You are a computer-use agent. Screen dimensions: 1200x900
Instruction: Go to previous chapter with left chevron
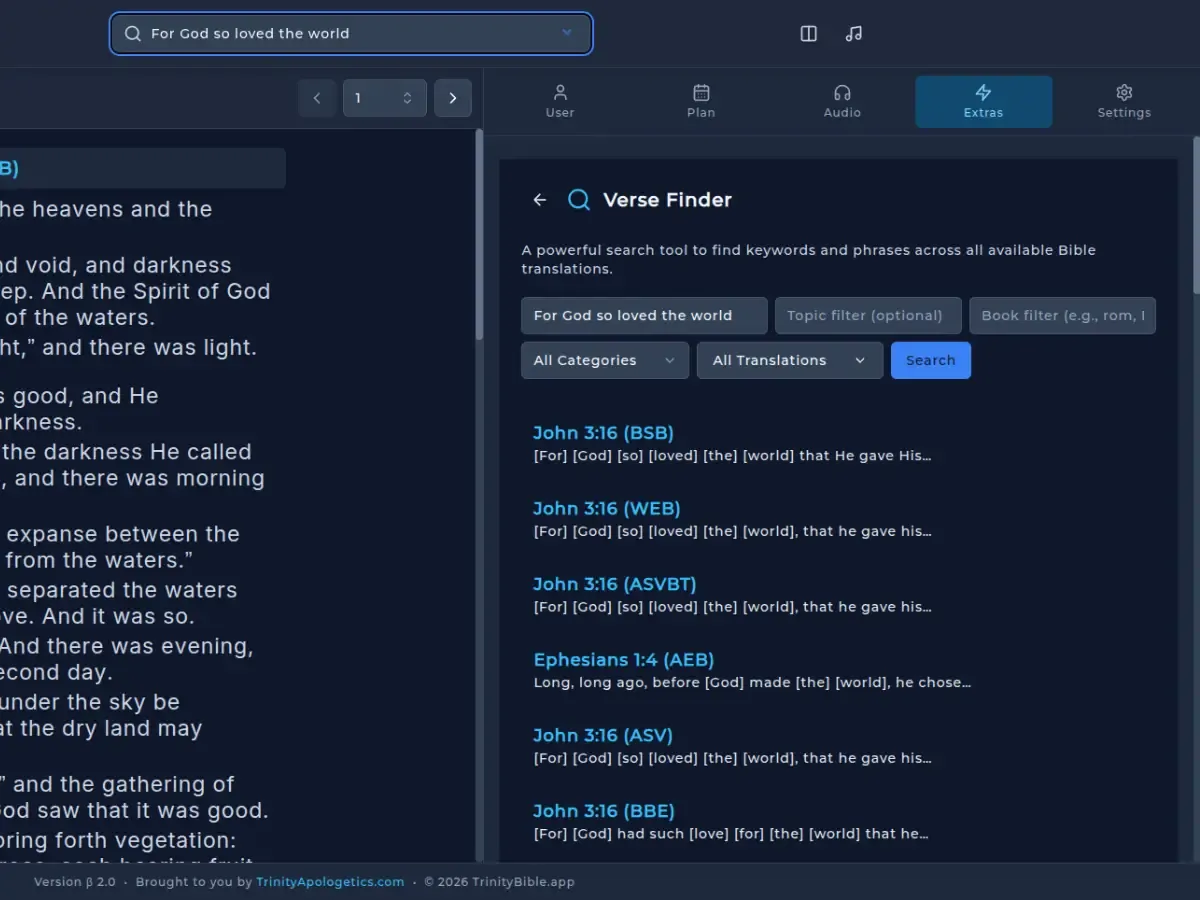317,98
